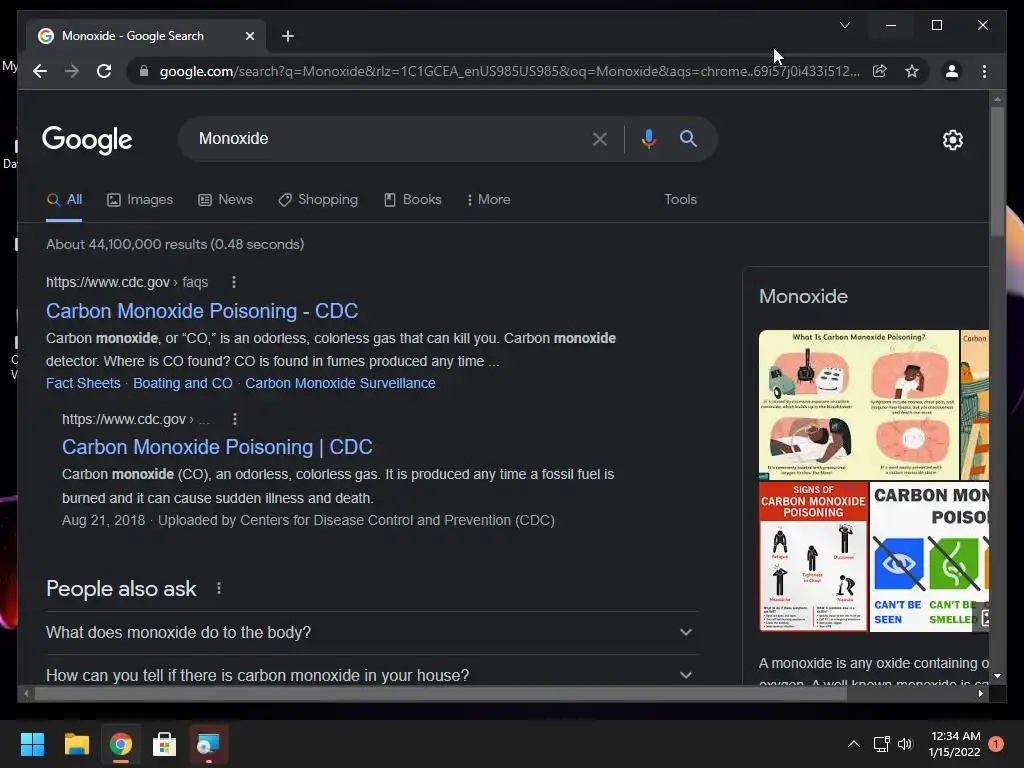Select the All results tab
Viewport: 1024px width, 768px height.
pos(64,200)
